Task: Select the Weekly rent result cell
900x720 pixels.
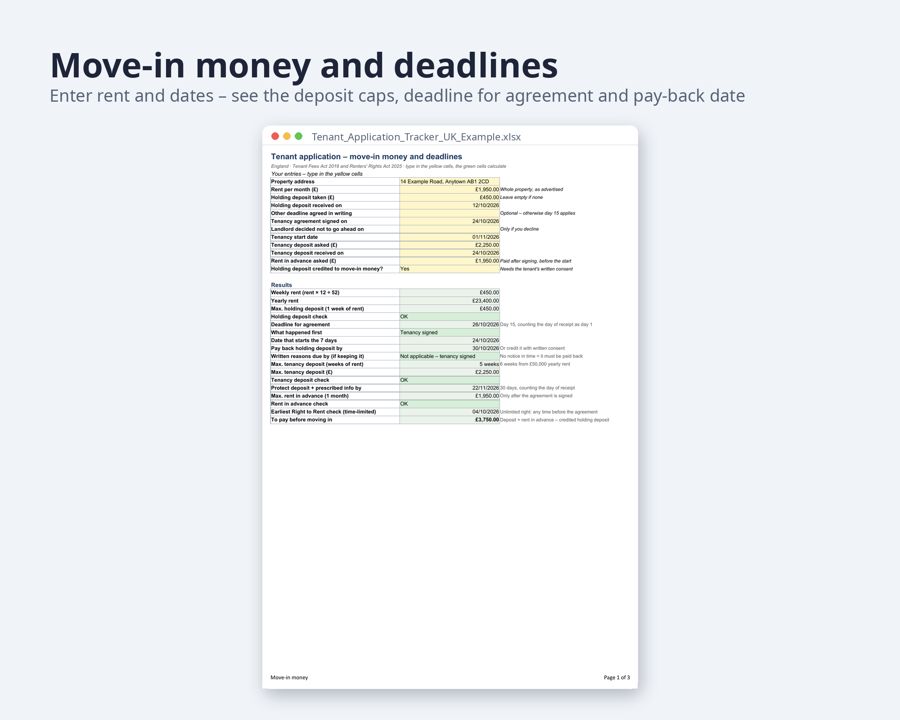Action: [449, 293]
